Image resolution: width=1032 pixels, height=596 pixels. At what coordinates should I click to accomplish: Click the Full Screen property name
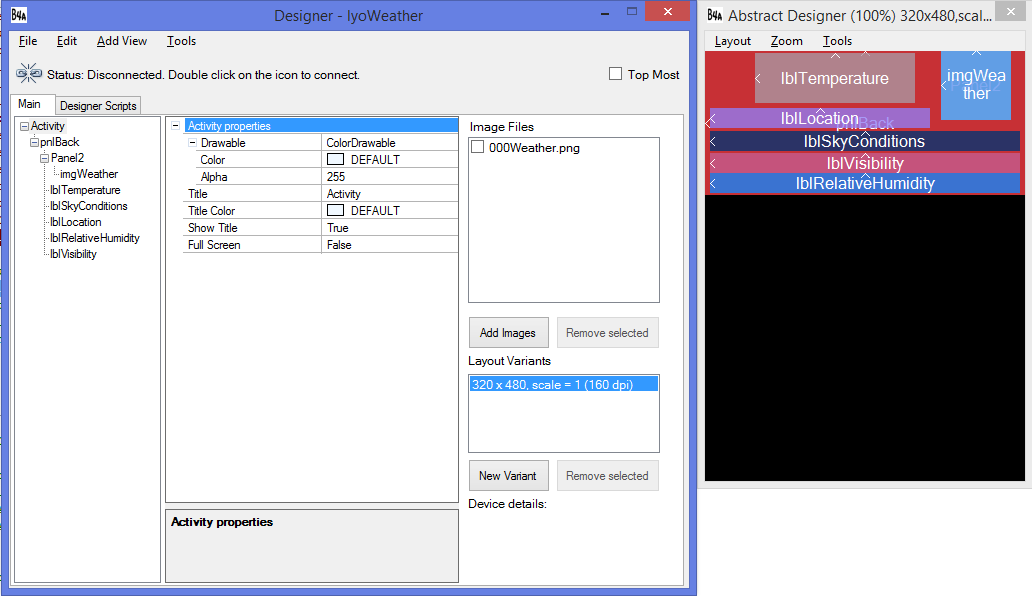214,245
